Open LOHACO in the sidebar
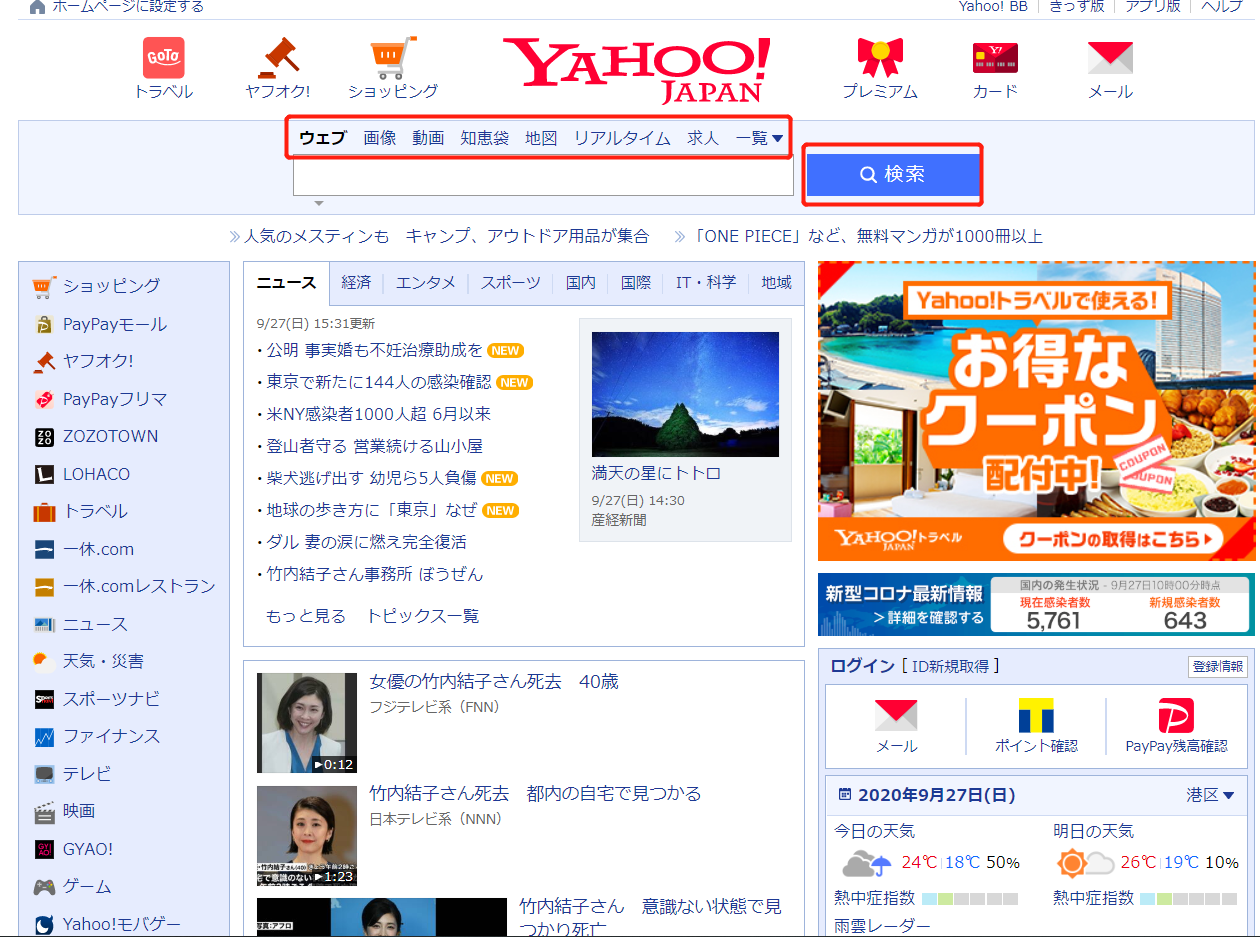The width and height of the screenshot is (1260, 937). tap(96, 474)
